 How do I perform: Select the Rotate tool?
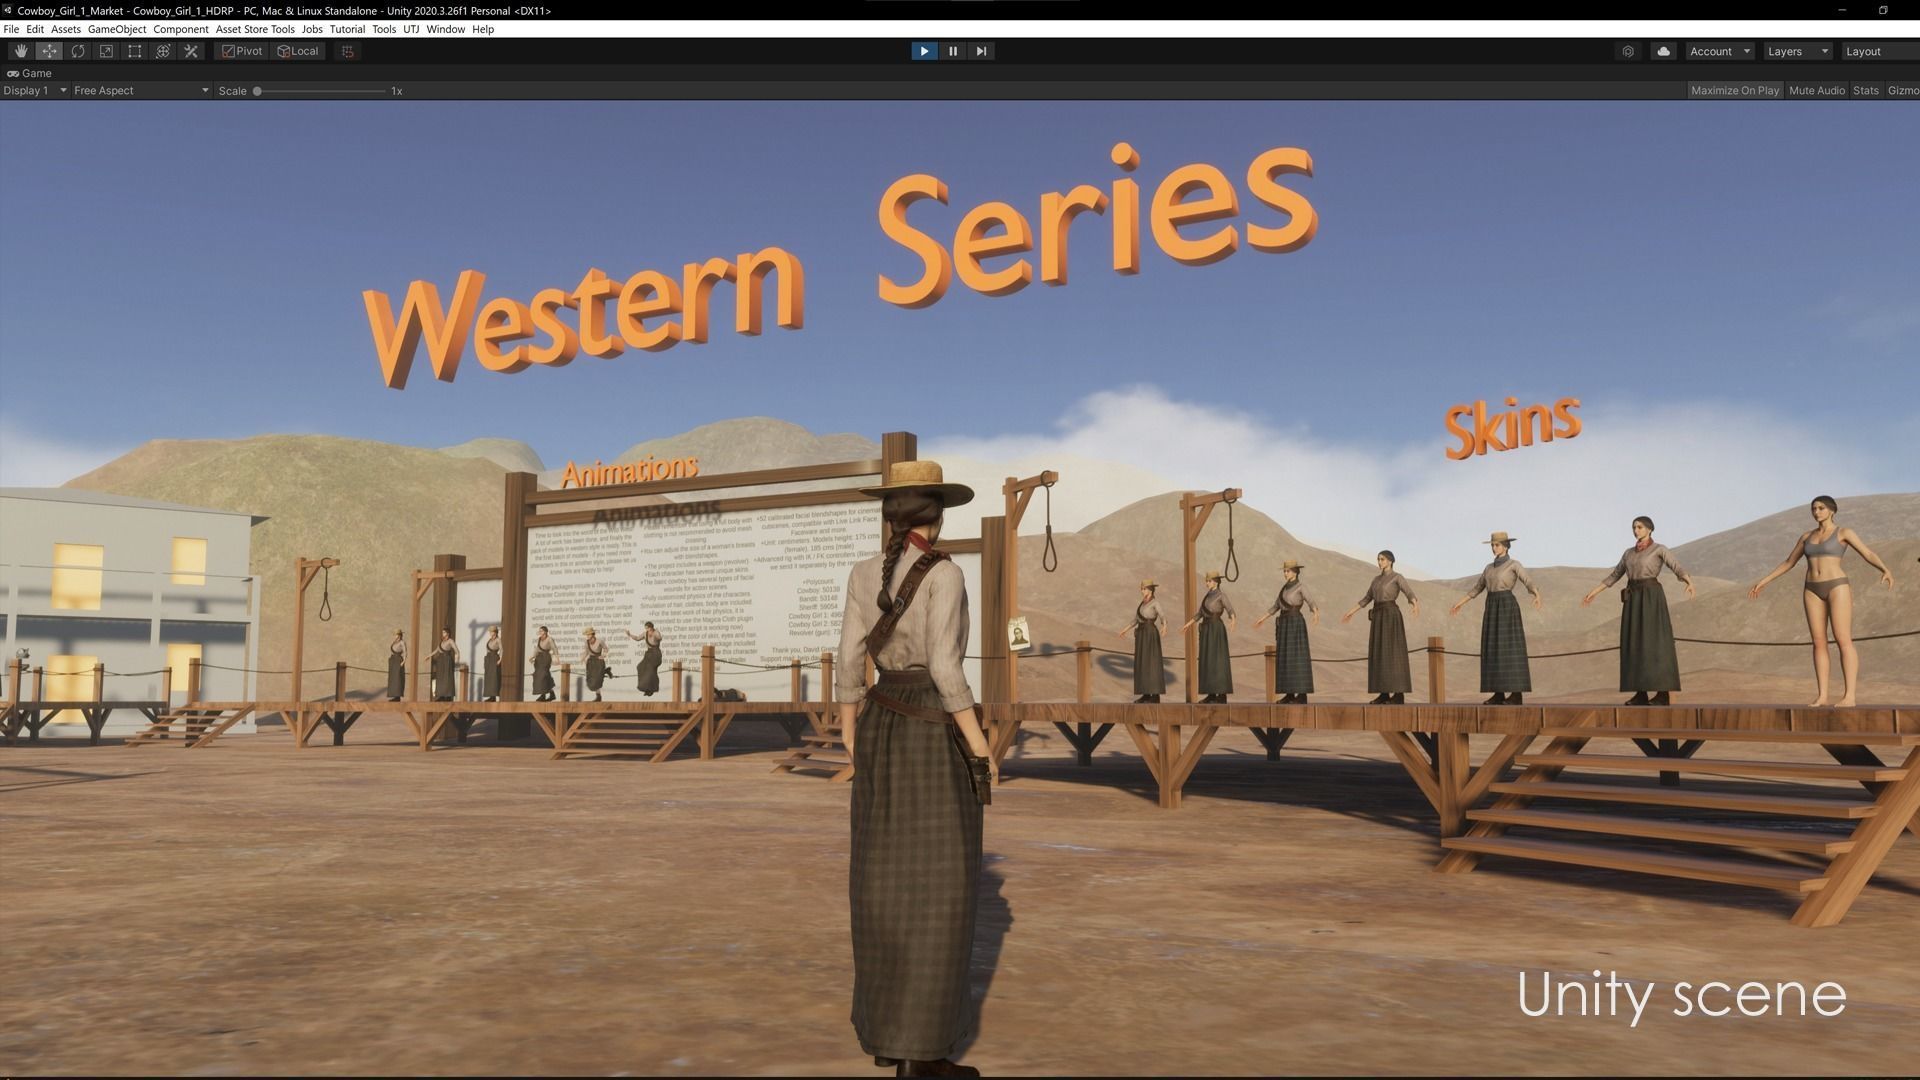click(x=78, y=51)
